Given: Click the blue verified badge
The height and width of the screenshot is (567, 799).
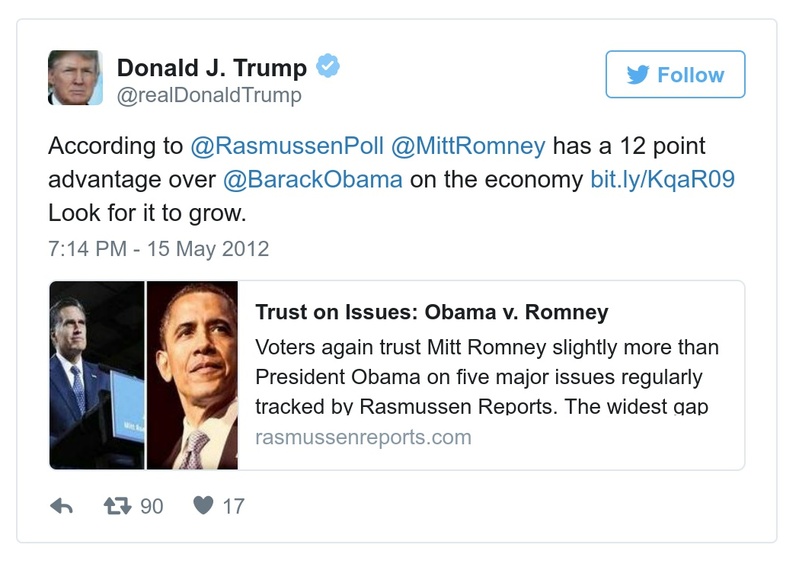Looking at the screenshot, I should click(x=328, y=67).
